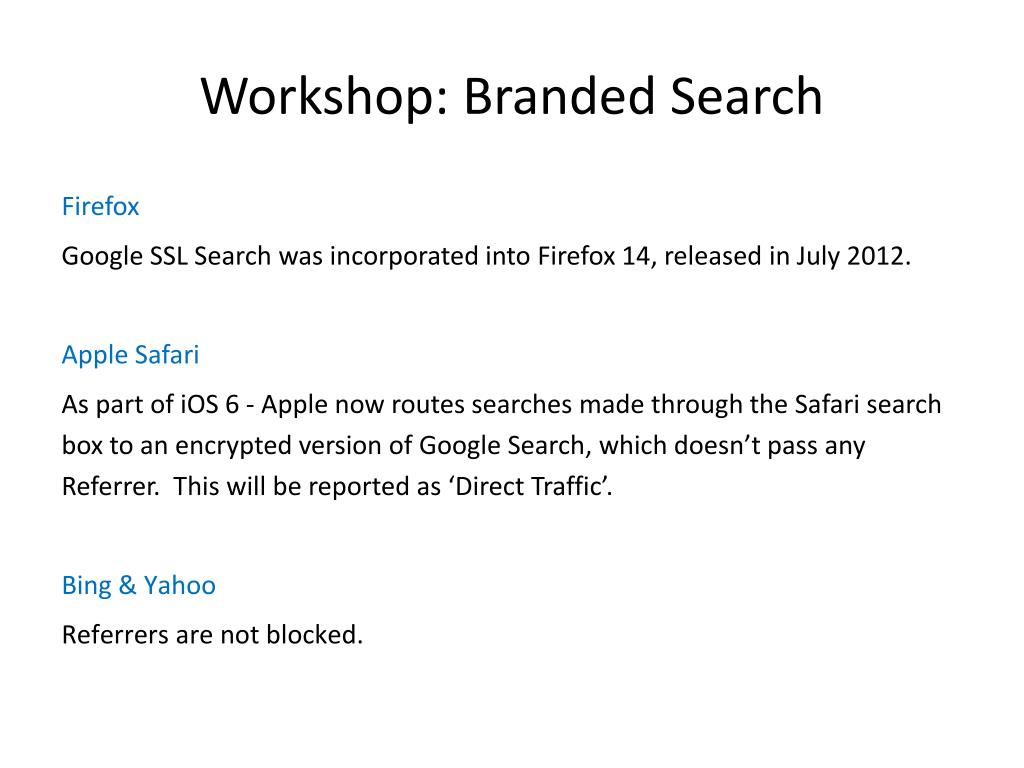Screen dimensions: 1024x768
Task: Click the phrase 'Google Search, which doesn't pass any'
Action: pos(642,445)
